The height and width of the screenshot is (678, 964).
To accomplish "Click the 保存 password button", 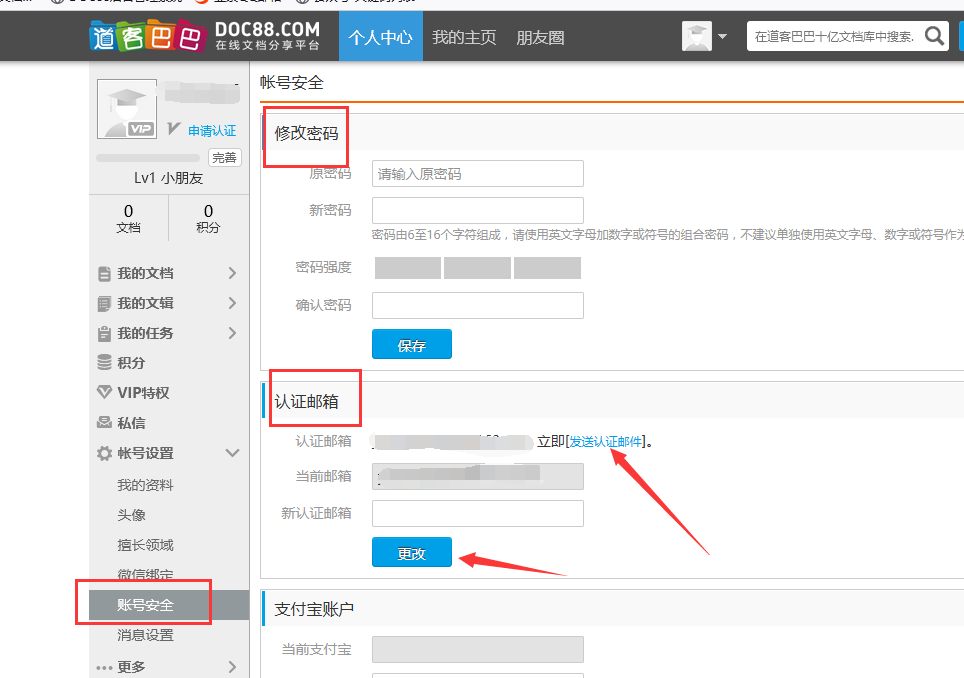I will [x=411, y=345].
